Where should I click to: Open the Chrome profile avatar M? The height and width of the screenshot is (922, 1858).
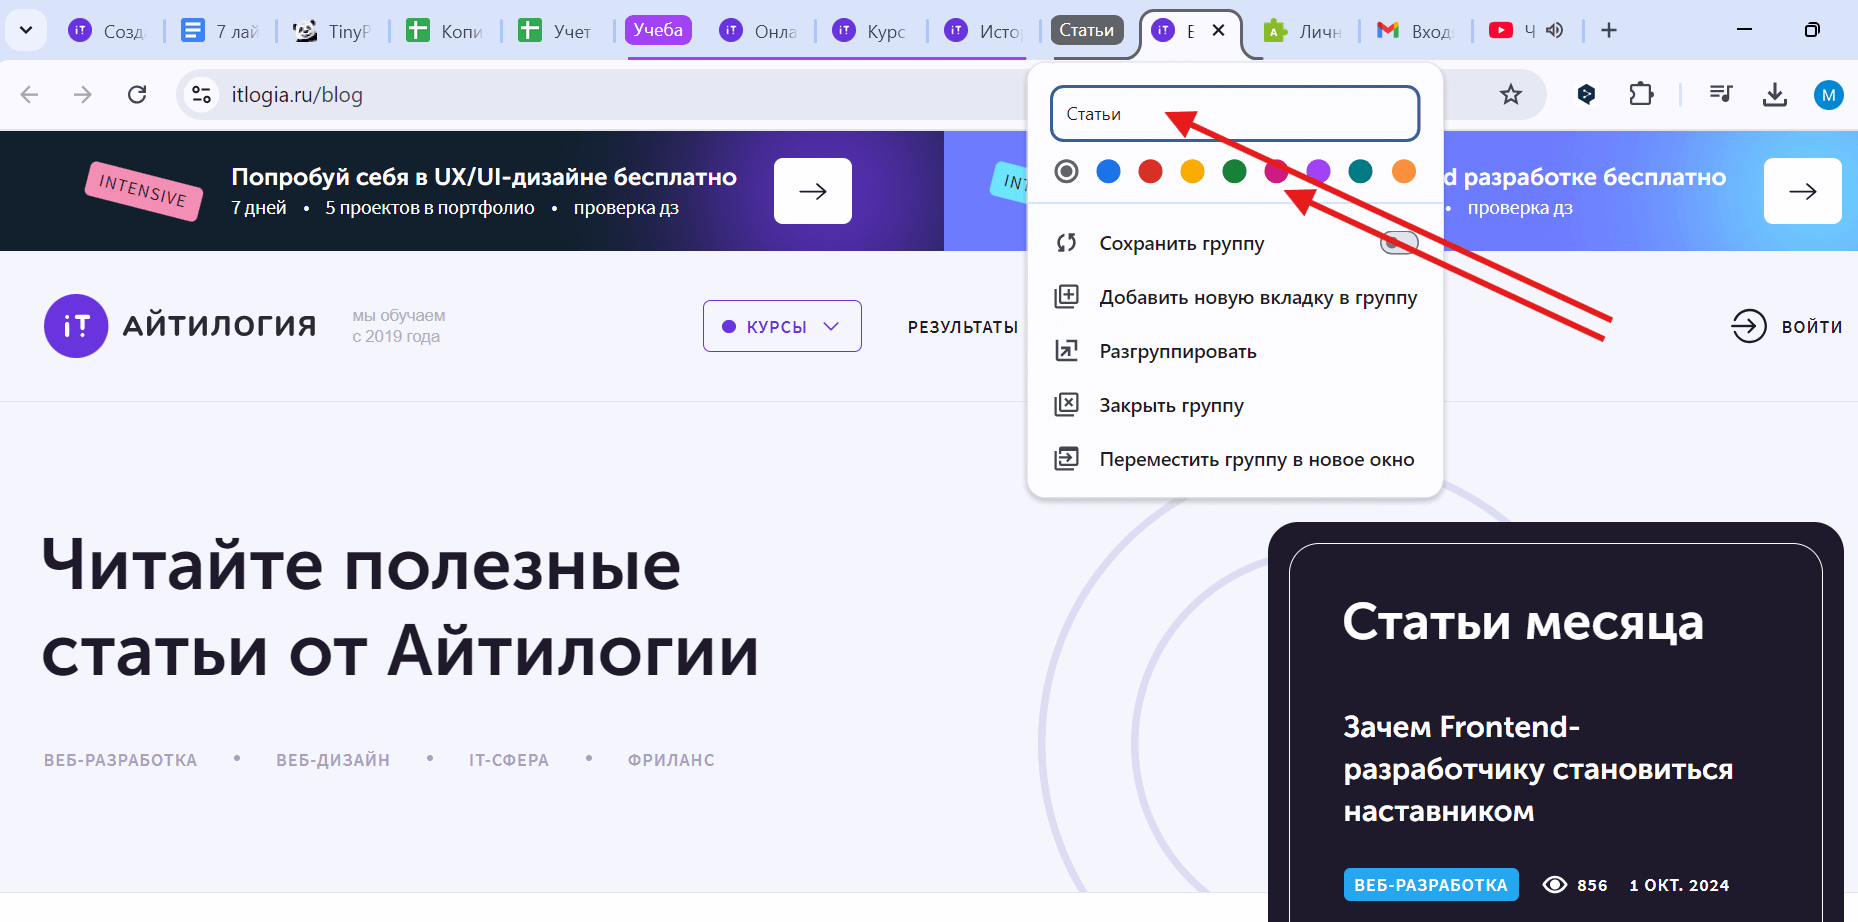(1828, 95)
